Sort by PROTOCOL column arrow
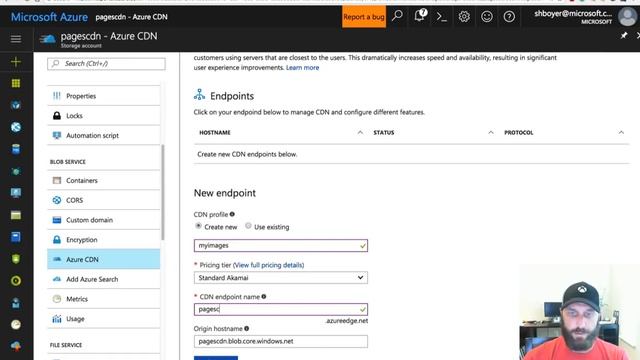The width and height of the screenshot is (640, 360). [621, 133]
